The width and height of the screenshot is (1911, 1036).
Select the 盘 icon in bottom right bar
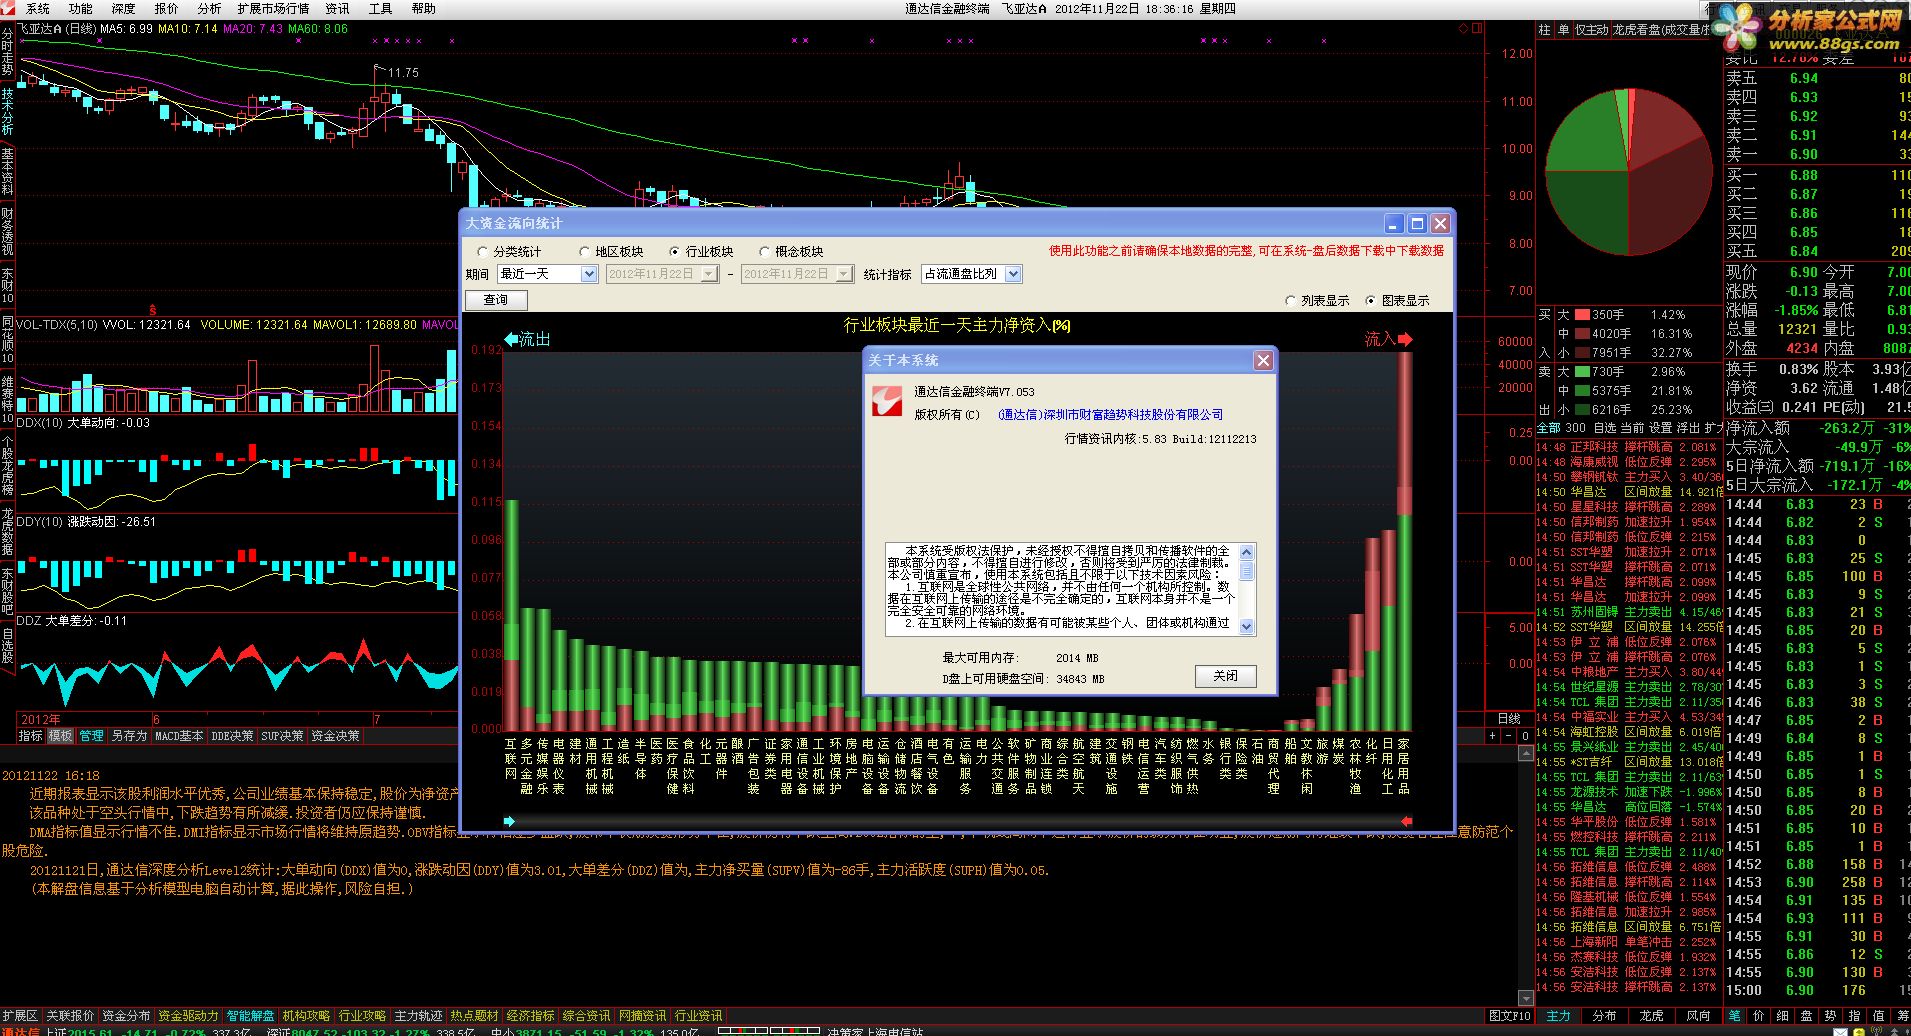click(x=1807, y=1015)
